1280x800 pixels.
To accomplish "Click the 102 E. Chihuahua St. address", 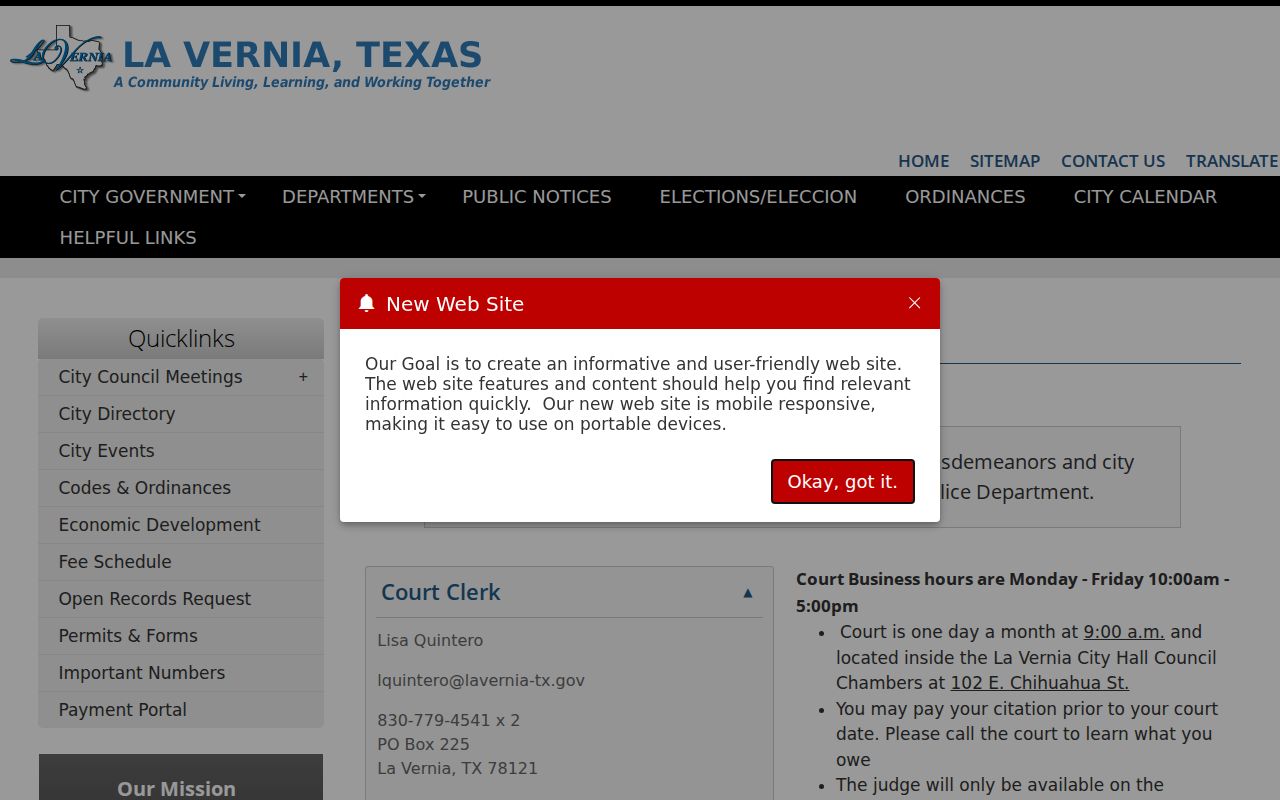I will click(x=1039, y=683).
